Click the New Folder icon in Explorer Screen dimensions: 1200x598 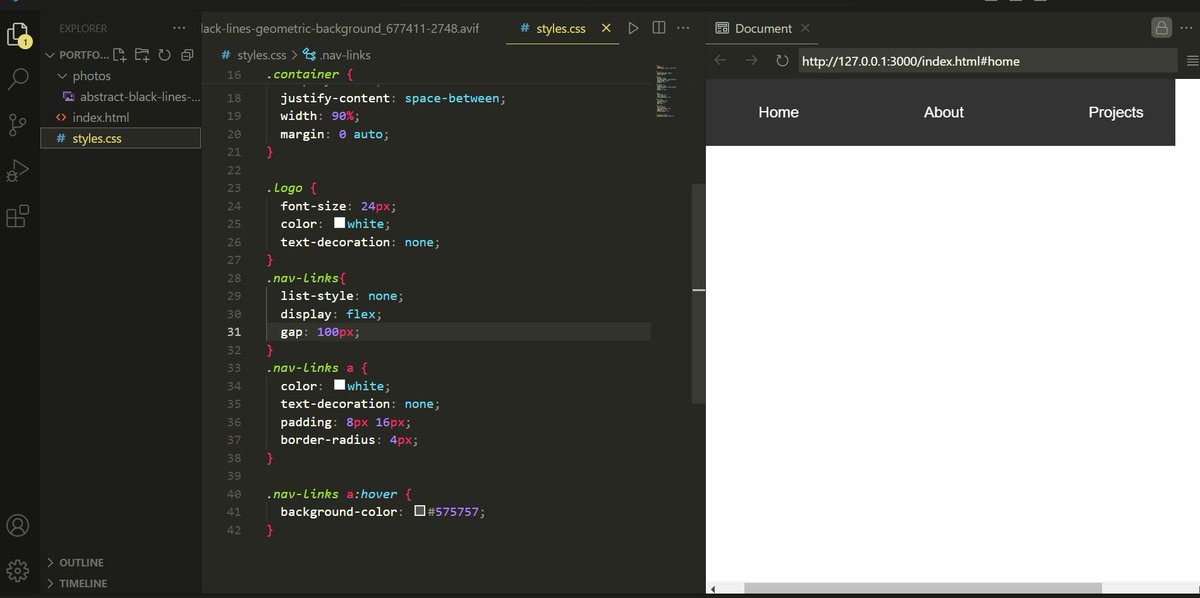(x=142, y=55)
